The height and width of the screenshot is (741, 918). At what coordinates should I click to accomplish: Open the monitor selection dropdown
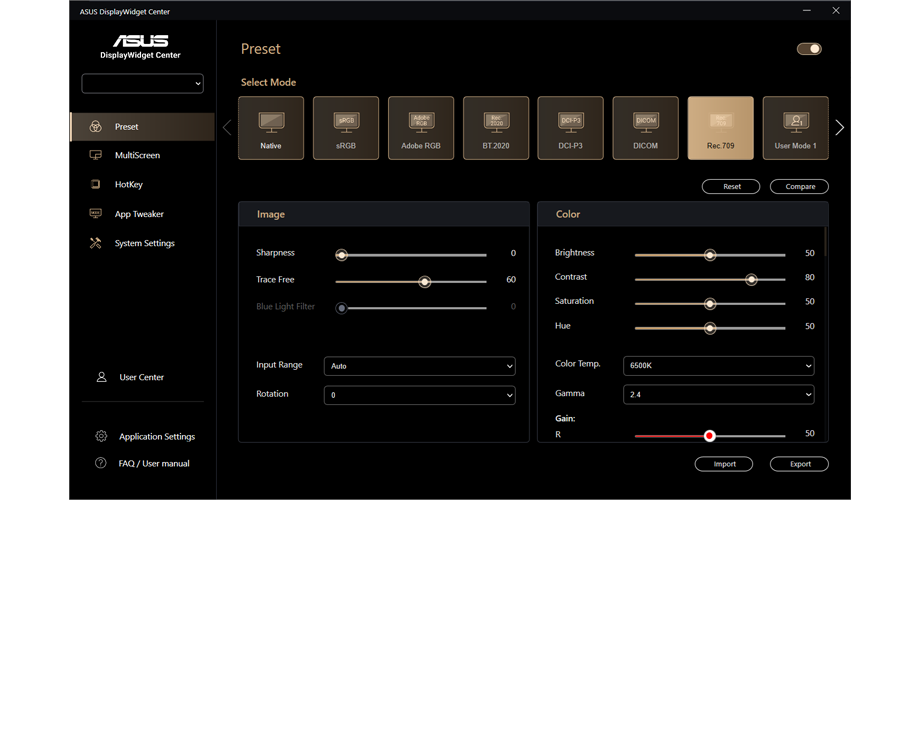(142, 84)
